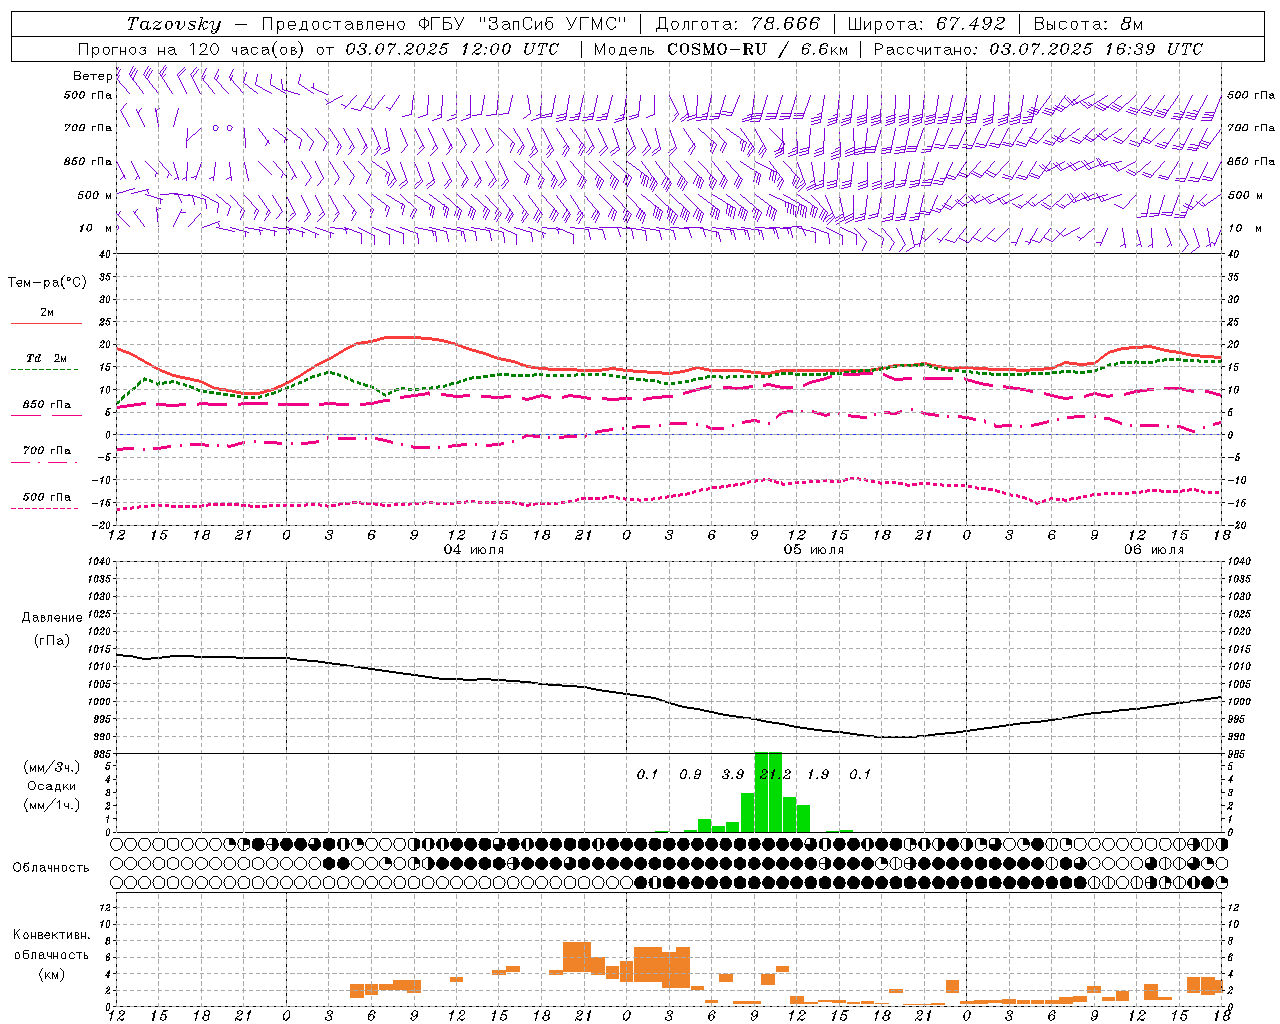Click the "0.9" precipitation total

(x=690, y=774)
